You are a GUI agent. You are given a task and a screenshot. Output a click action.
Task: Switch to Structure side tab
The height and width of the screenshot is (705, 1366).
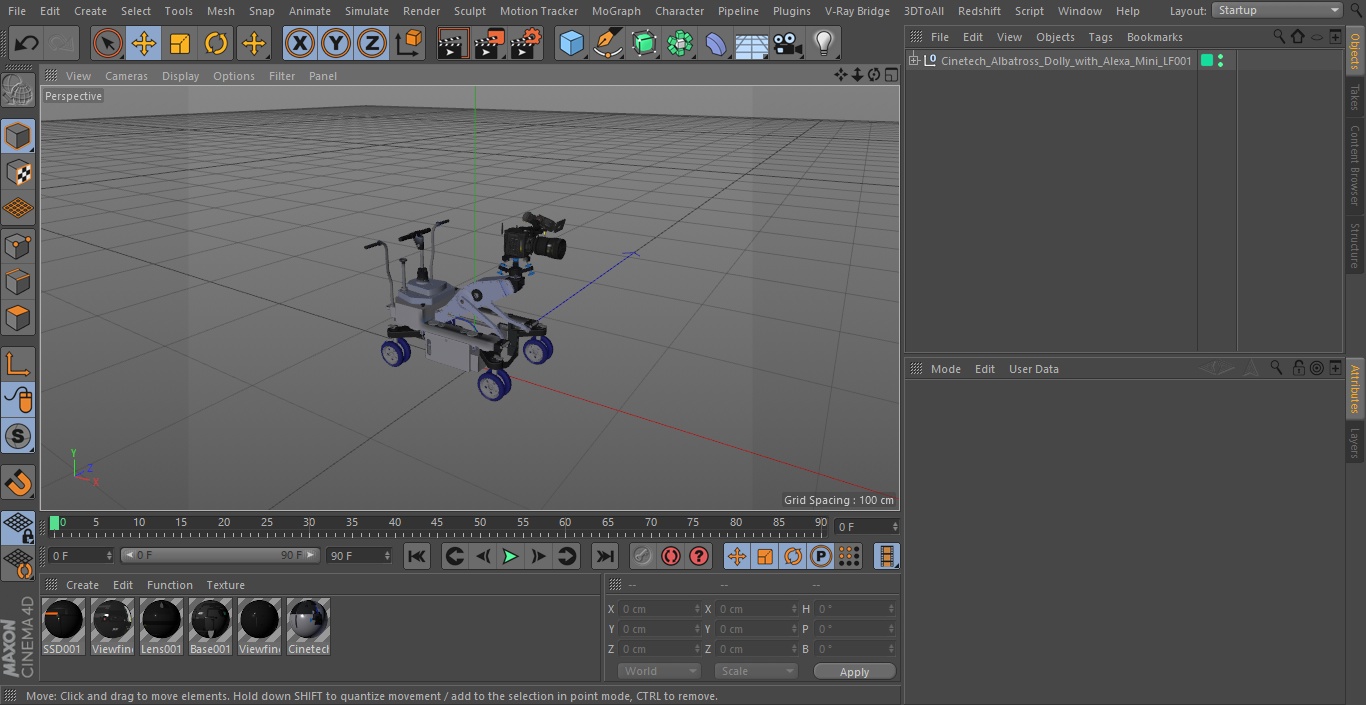coord(1355,245)
